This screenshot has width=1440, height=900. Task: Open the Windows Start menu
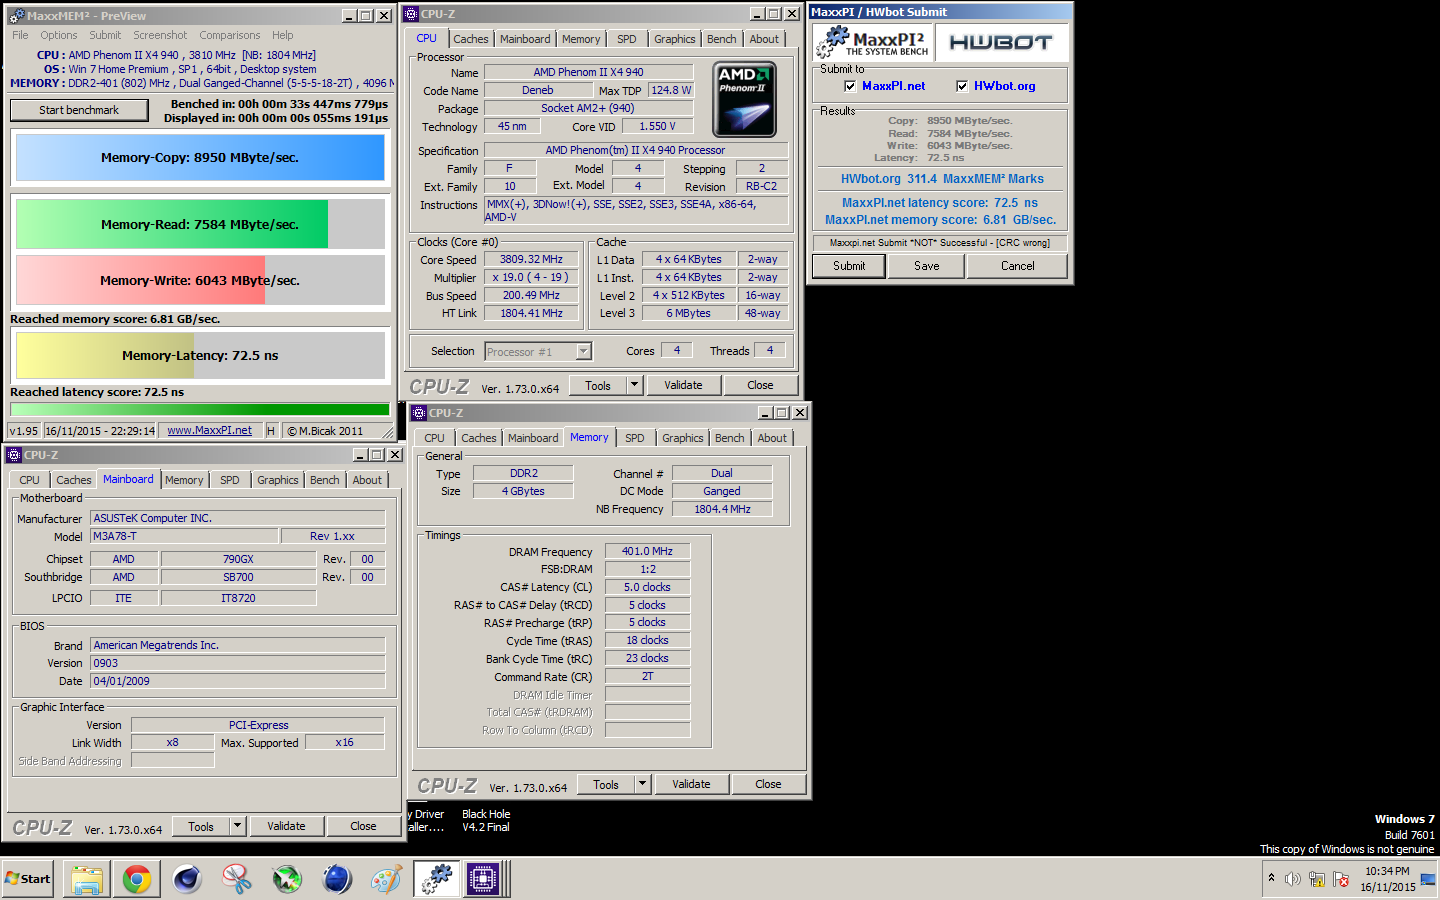tap(28, 879)
